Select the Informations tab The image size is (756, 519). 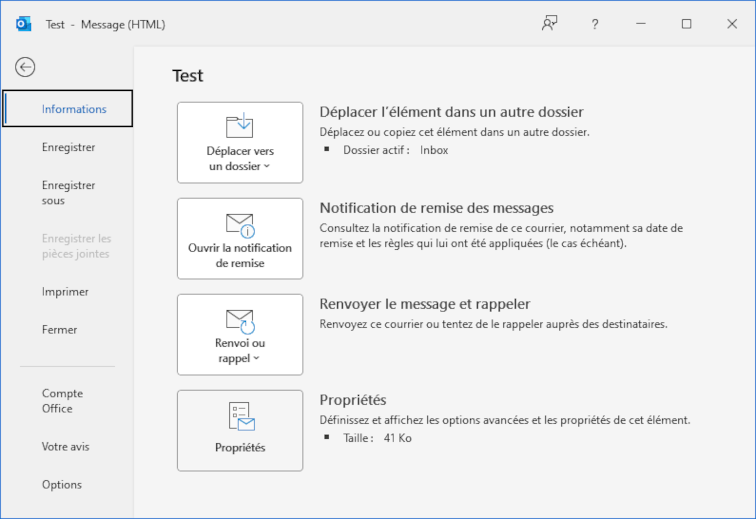pos(74,109)
